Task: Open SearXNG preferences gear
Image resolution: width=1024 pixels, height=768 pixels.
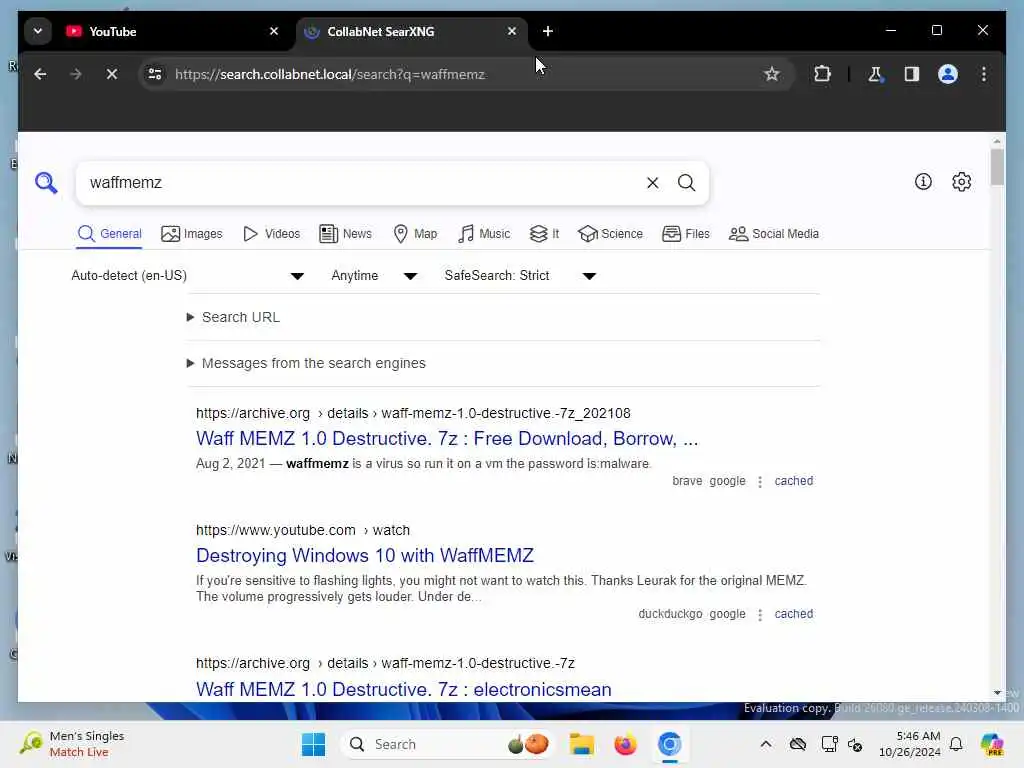Action: 961,182
